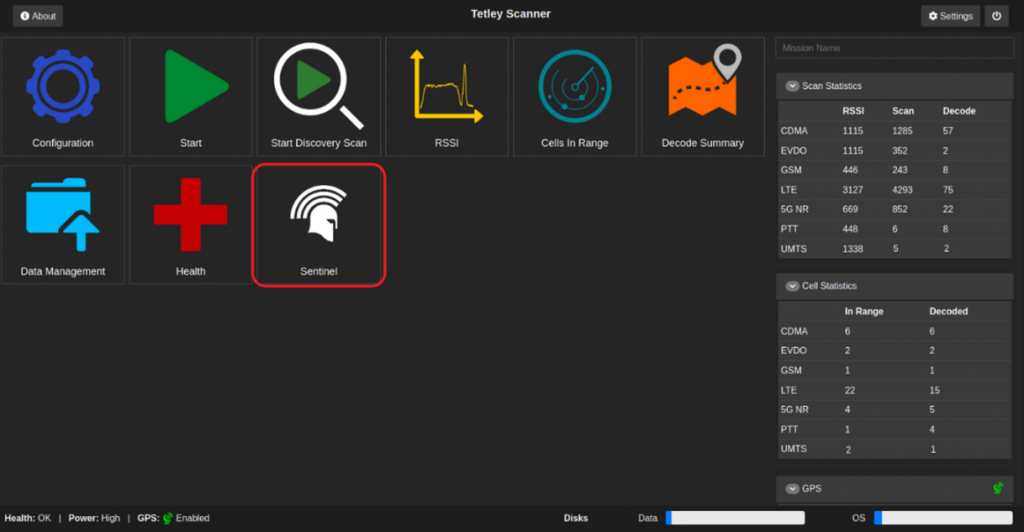1024x532 pixels.
Task: Click into the Mission Name field
Action: point(894,48)
